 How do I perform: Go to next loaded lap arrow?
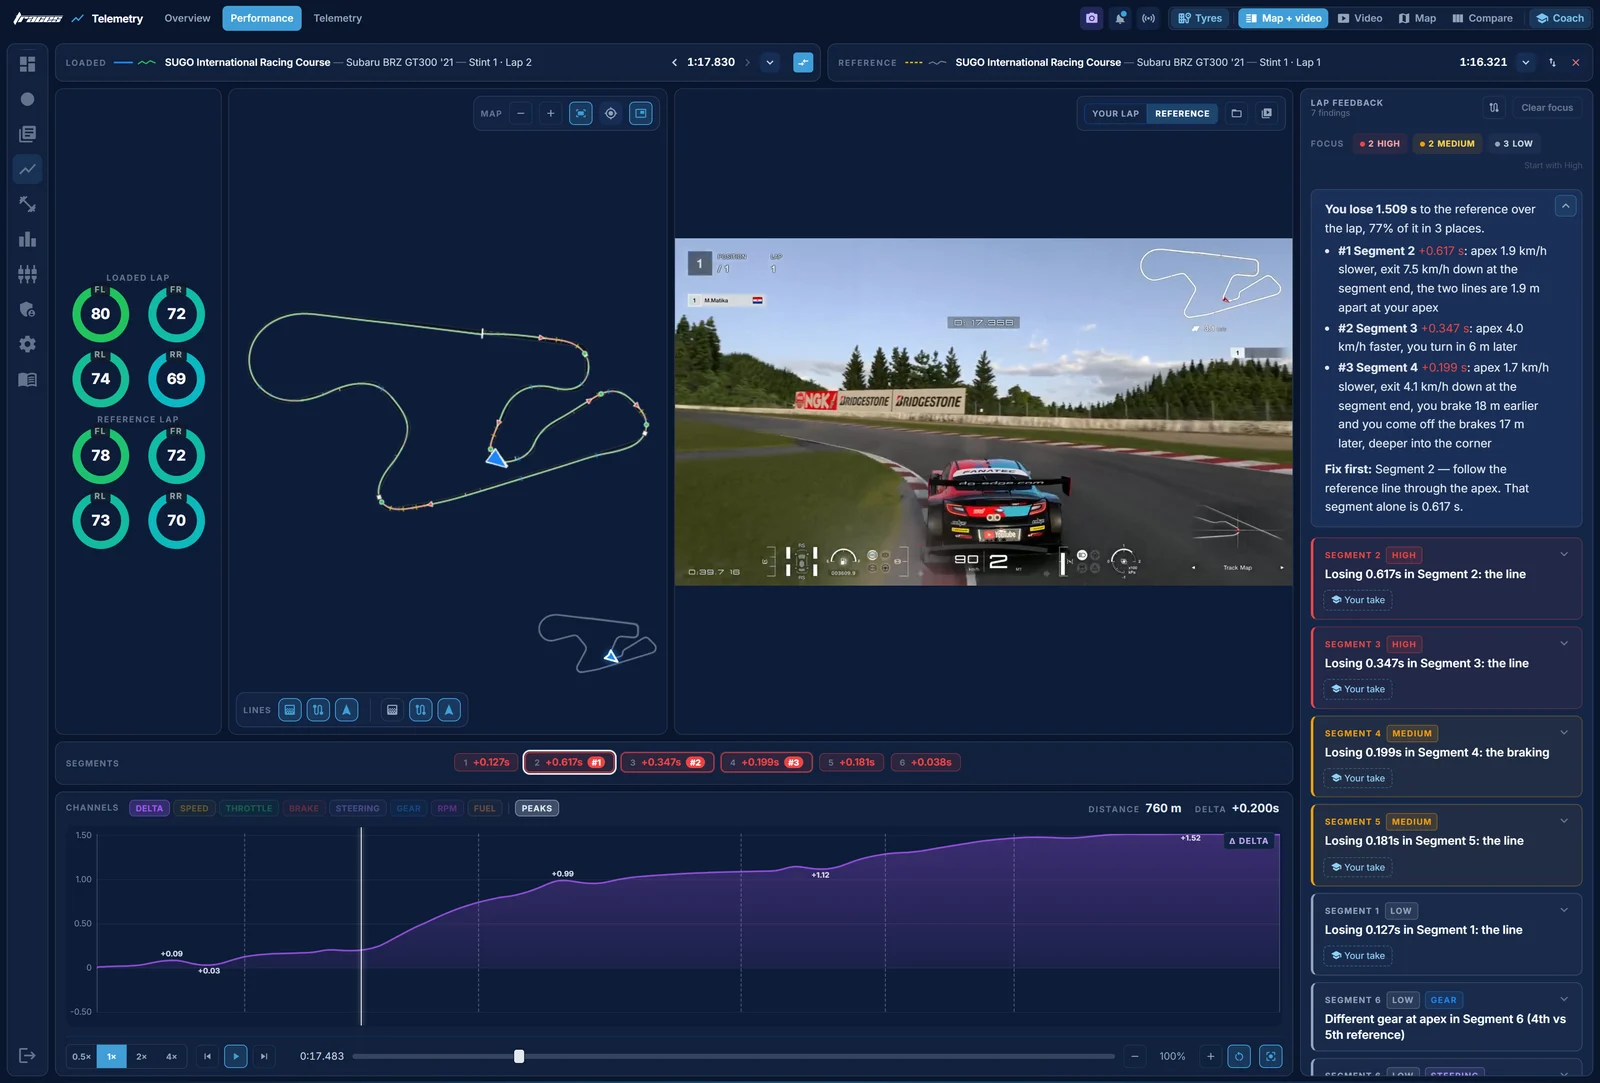pos(747,62)
